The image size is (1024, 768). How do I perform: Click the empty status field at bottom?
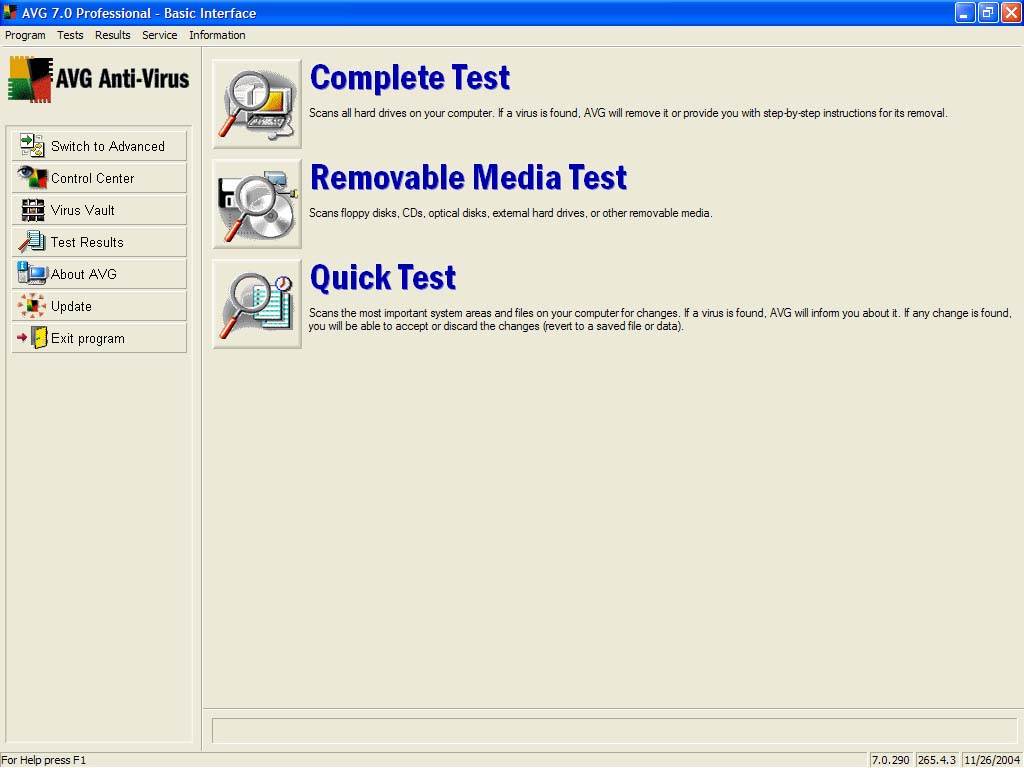click(x=615, y=730)
